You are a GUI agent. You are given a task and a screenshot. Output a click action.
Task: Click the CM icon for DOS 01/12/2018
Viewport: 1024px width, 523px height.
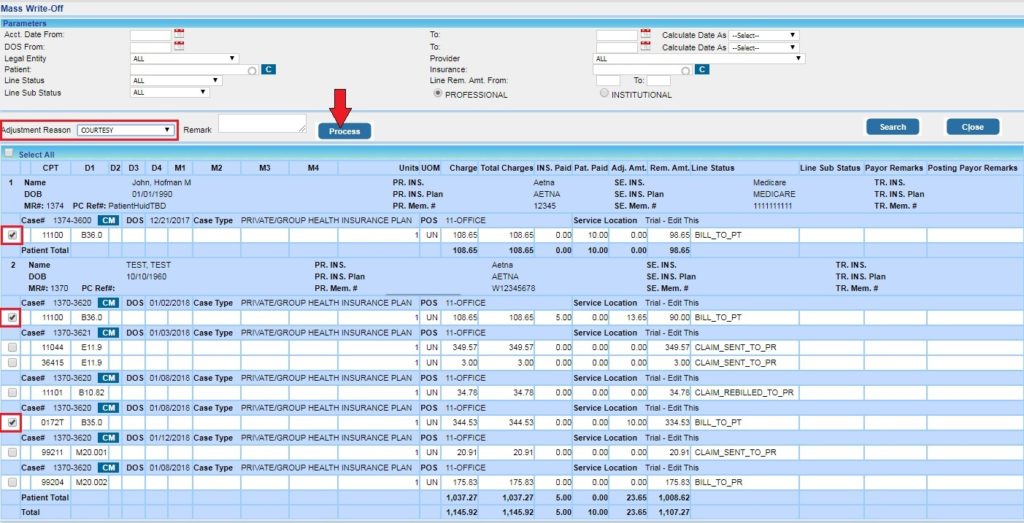107,438
